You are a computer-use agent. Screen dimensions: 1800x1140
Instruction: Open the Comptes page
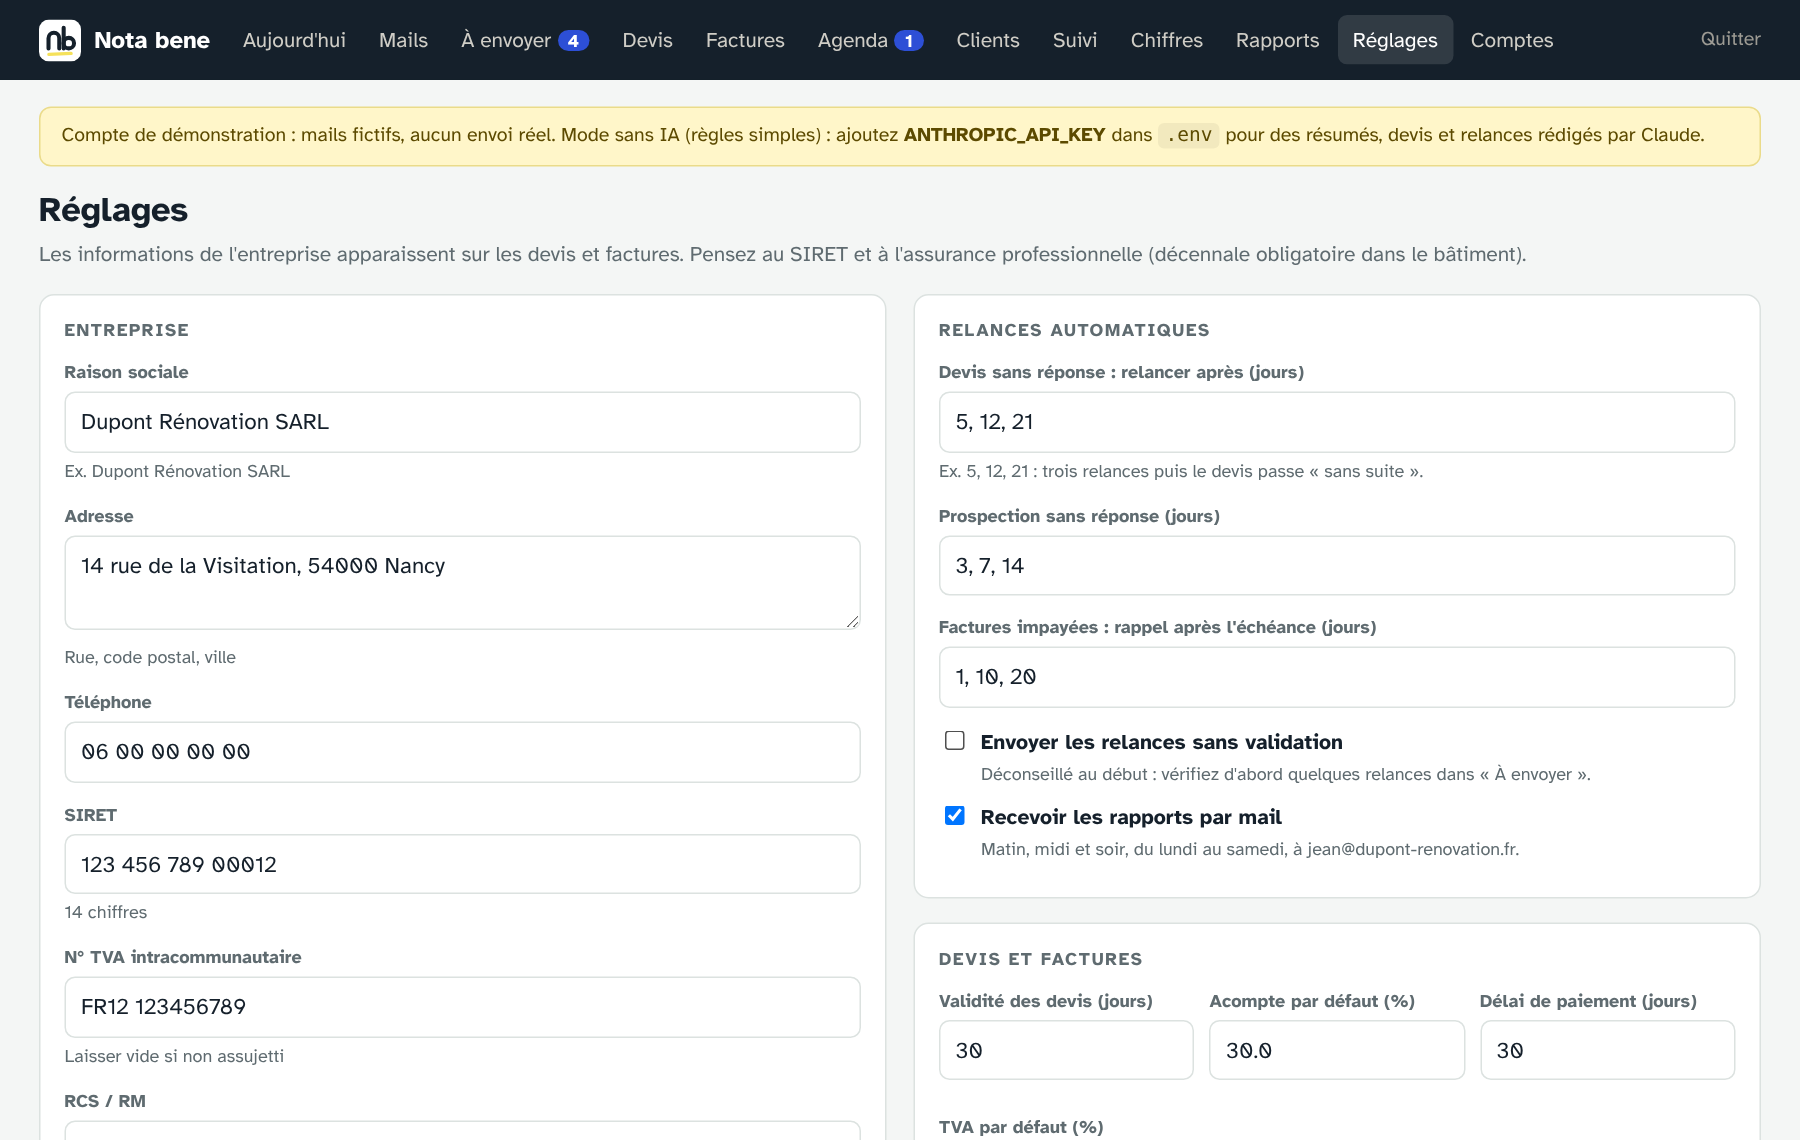click(x=1511, y=40)
